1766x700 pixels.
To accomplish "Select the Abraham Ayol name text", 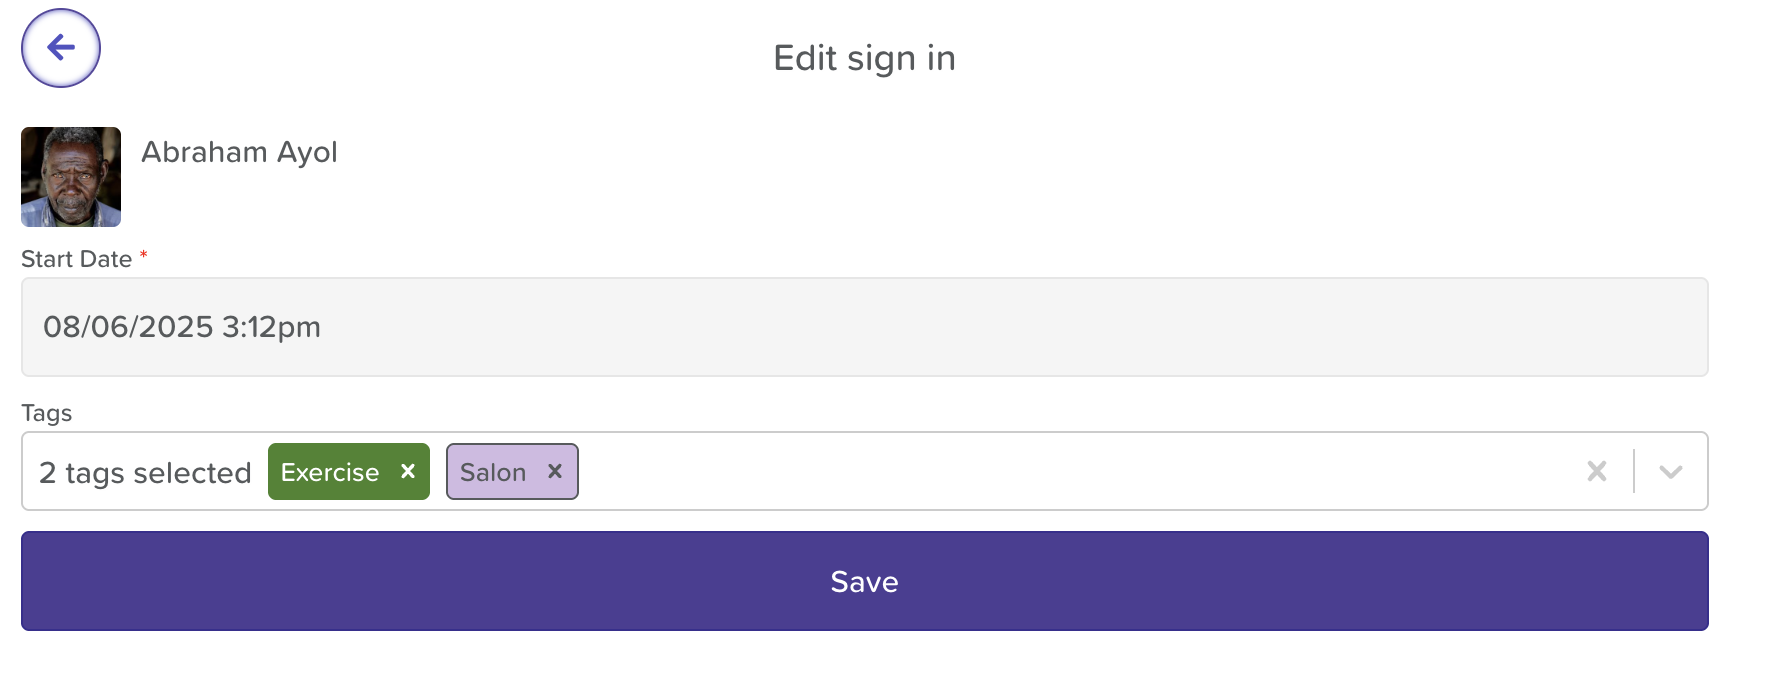I will pos(239,152).
